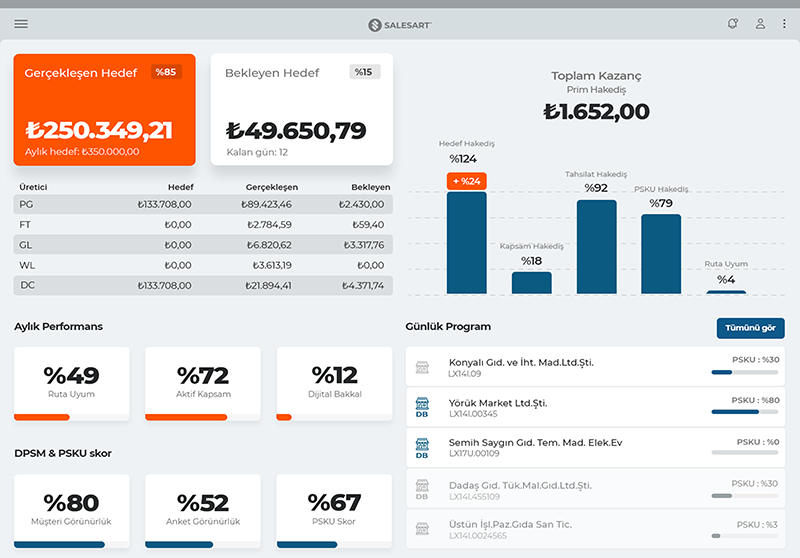800x558 pixels.
Task: Open the three-dot more options menu
Action: click(x=784, y=24)
